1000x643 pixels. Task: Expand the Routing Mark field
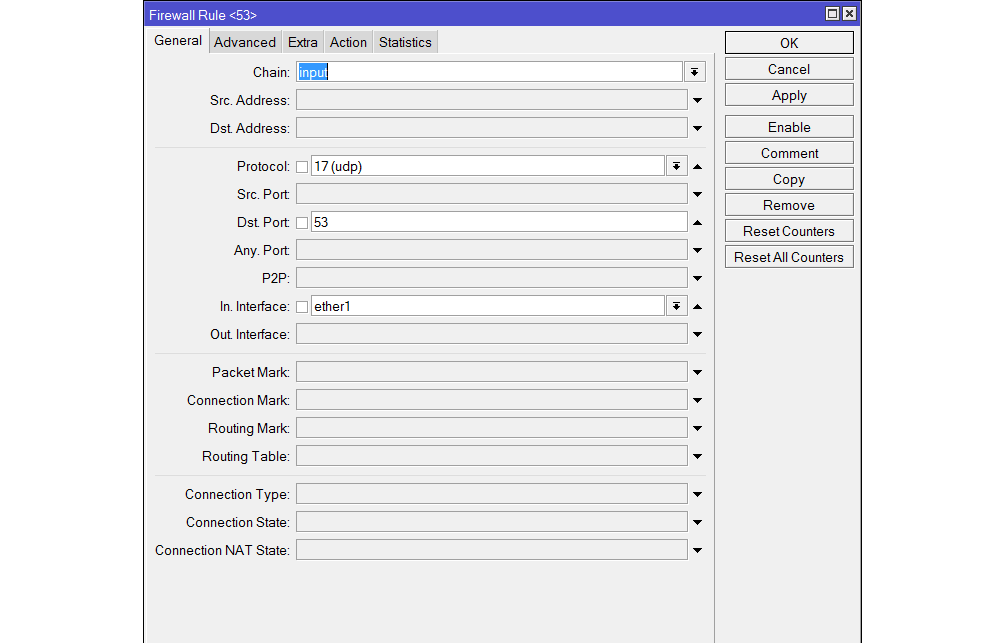pos(698,429)
